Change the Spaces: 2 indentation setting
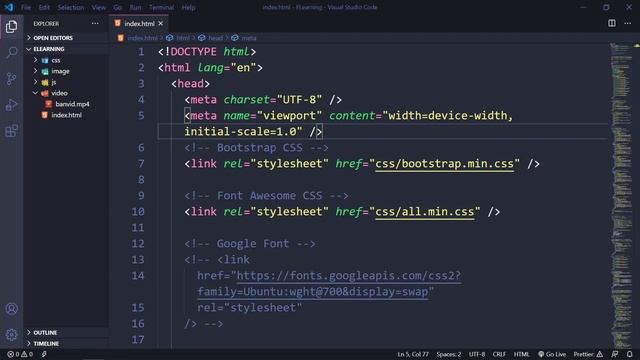The width and height of the screenshot is (640, 360). tap(449, 354)
